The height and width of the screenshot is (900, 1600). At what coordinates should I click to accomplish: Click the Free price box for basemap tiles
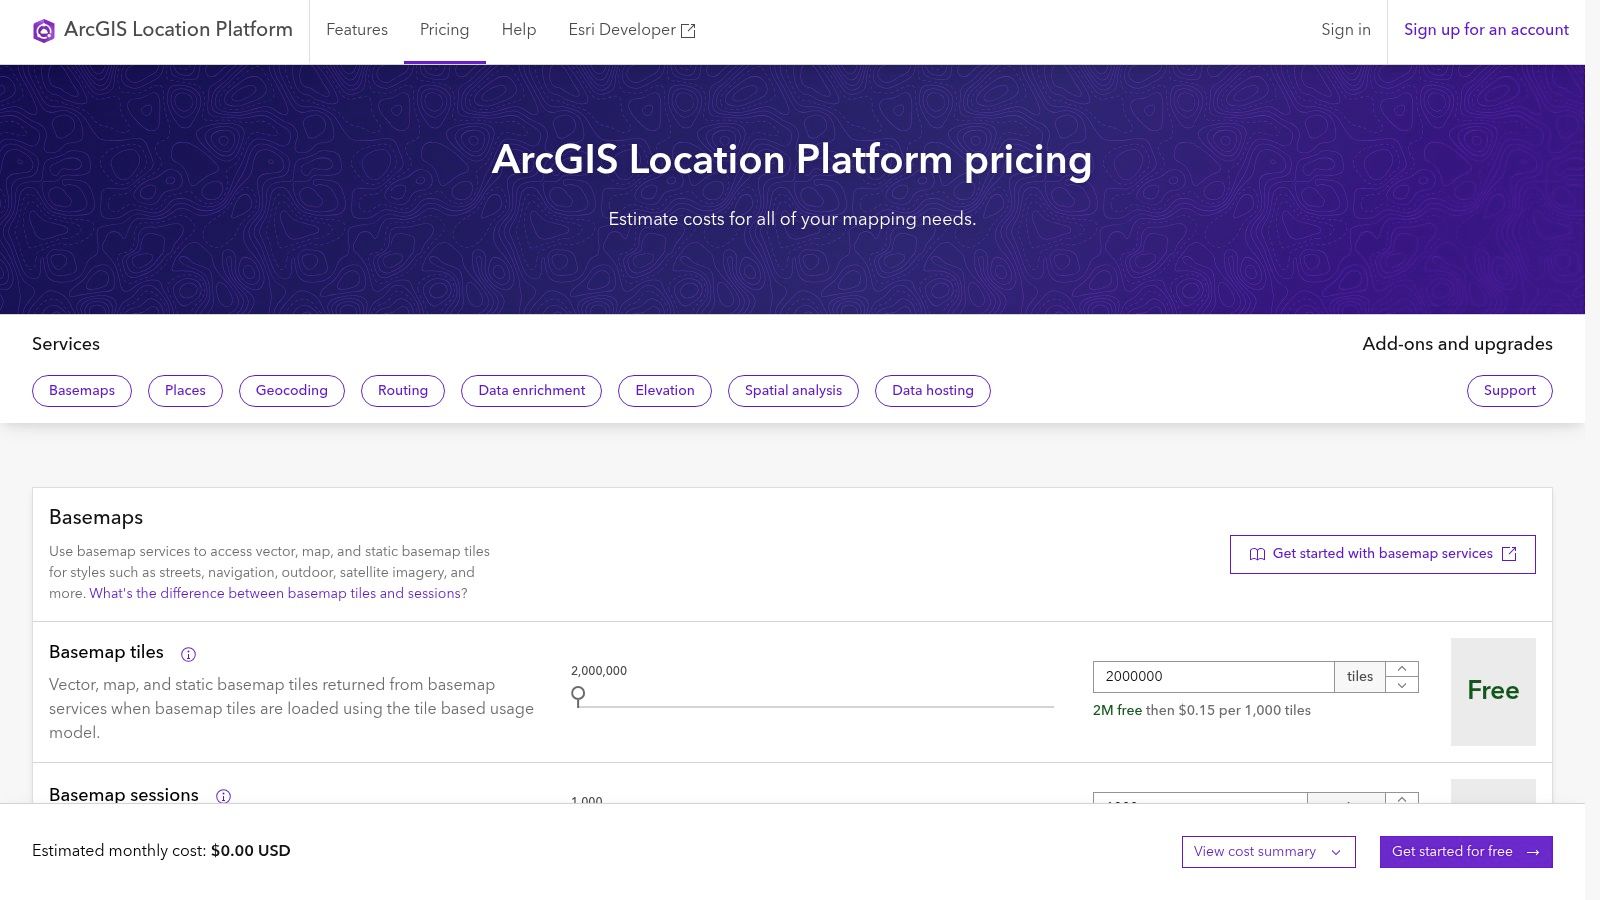coord(1493,691)
